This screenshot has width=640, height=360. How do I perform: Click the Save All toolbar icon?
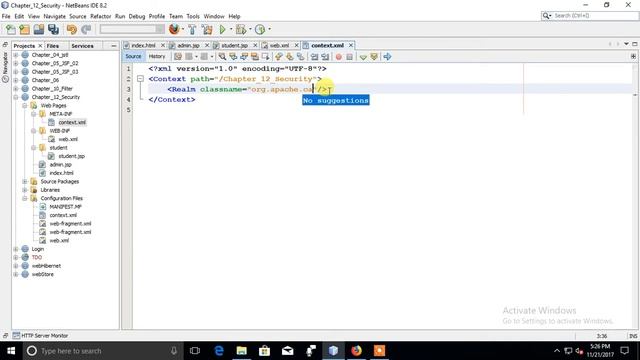click(x=53, y=29)
